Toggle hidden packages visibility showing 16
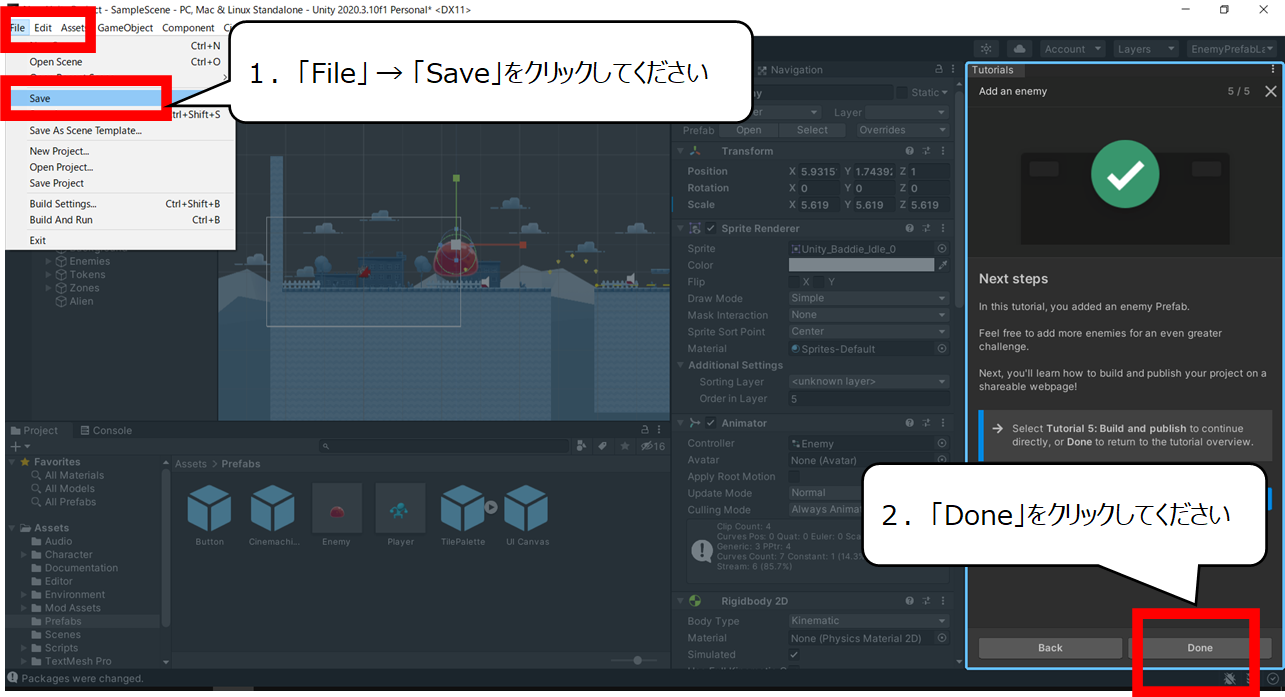The width and height of the screenshot is (1285, 697). (653, 446)
